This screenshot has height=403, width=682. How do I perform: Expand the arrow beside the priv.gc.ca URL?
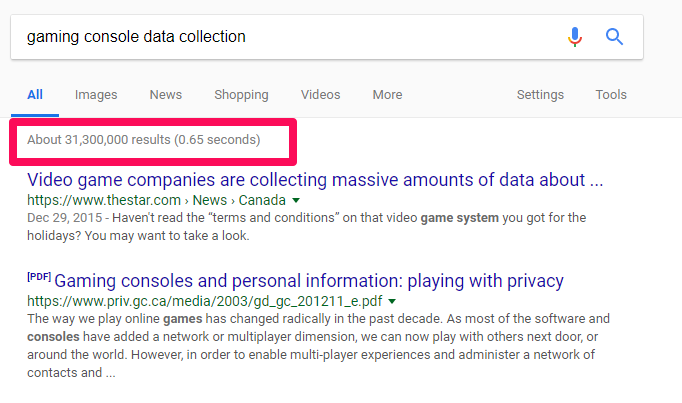click(x=392, y=300)
